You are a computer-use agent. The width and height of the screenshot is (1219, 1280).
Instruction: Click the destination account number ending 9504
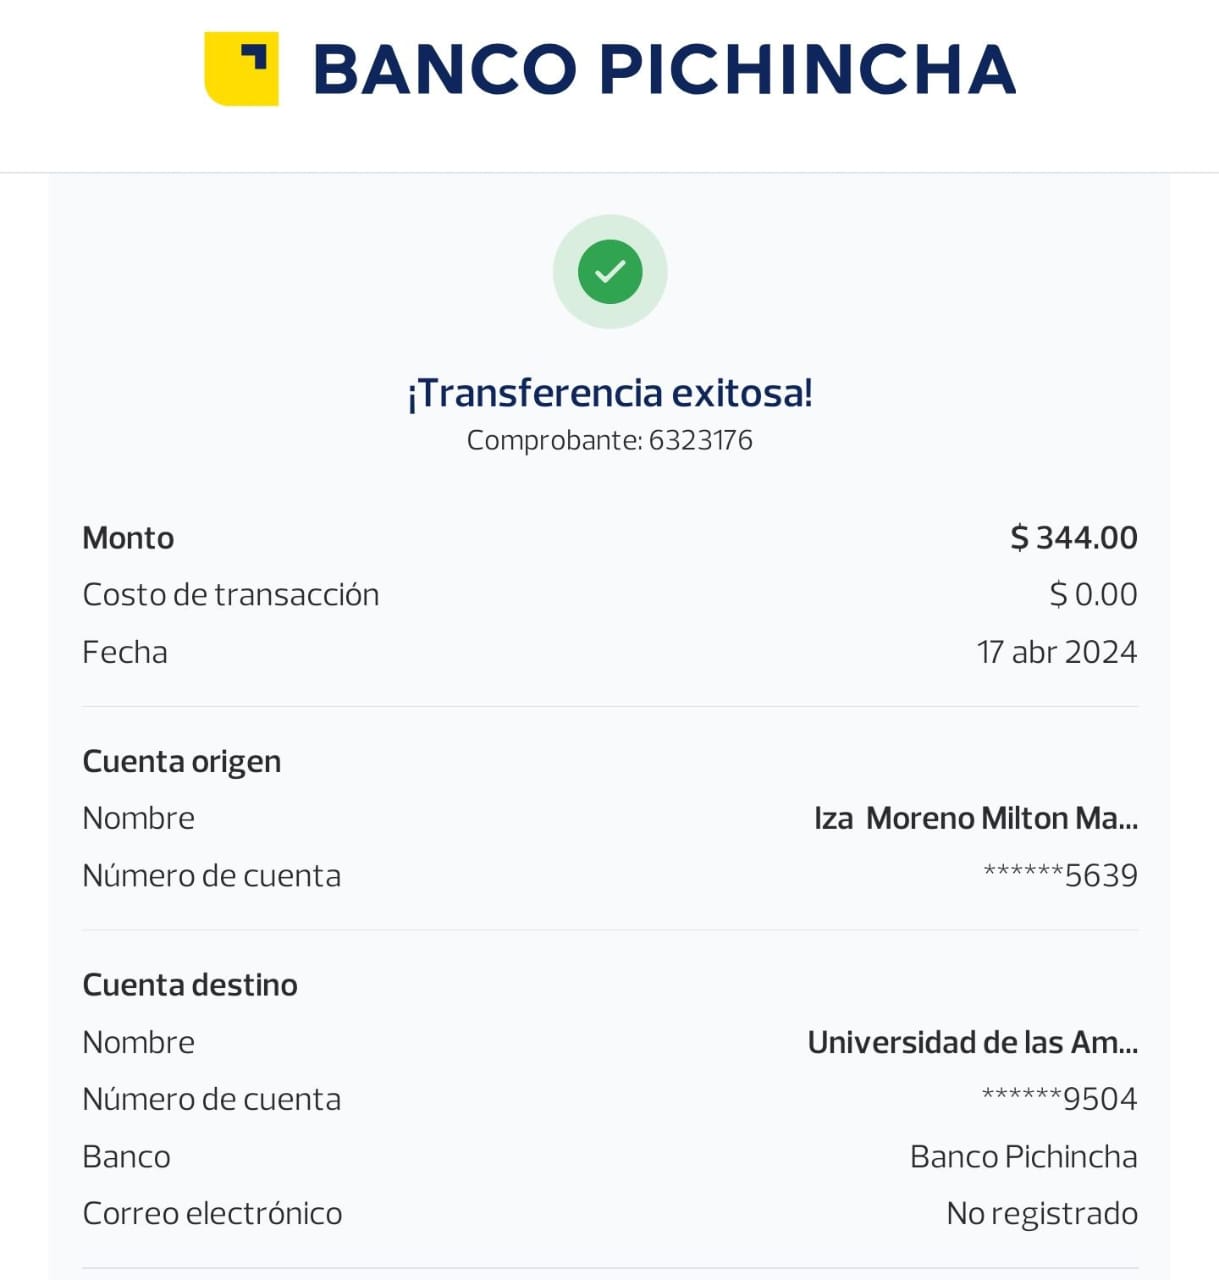tap(1060, 1099)
